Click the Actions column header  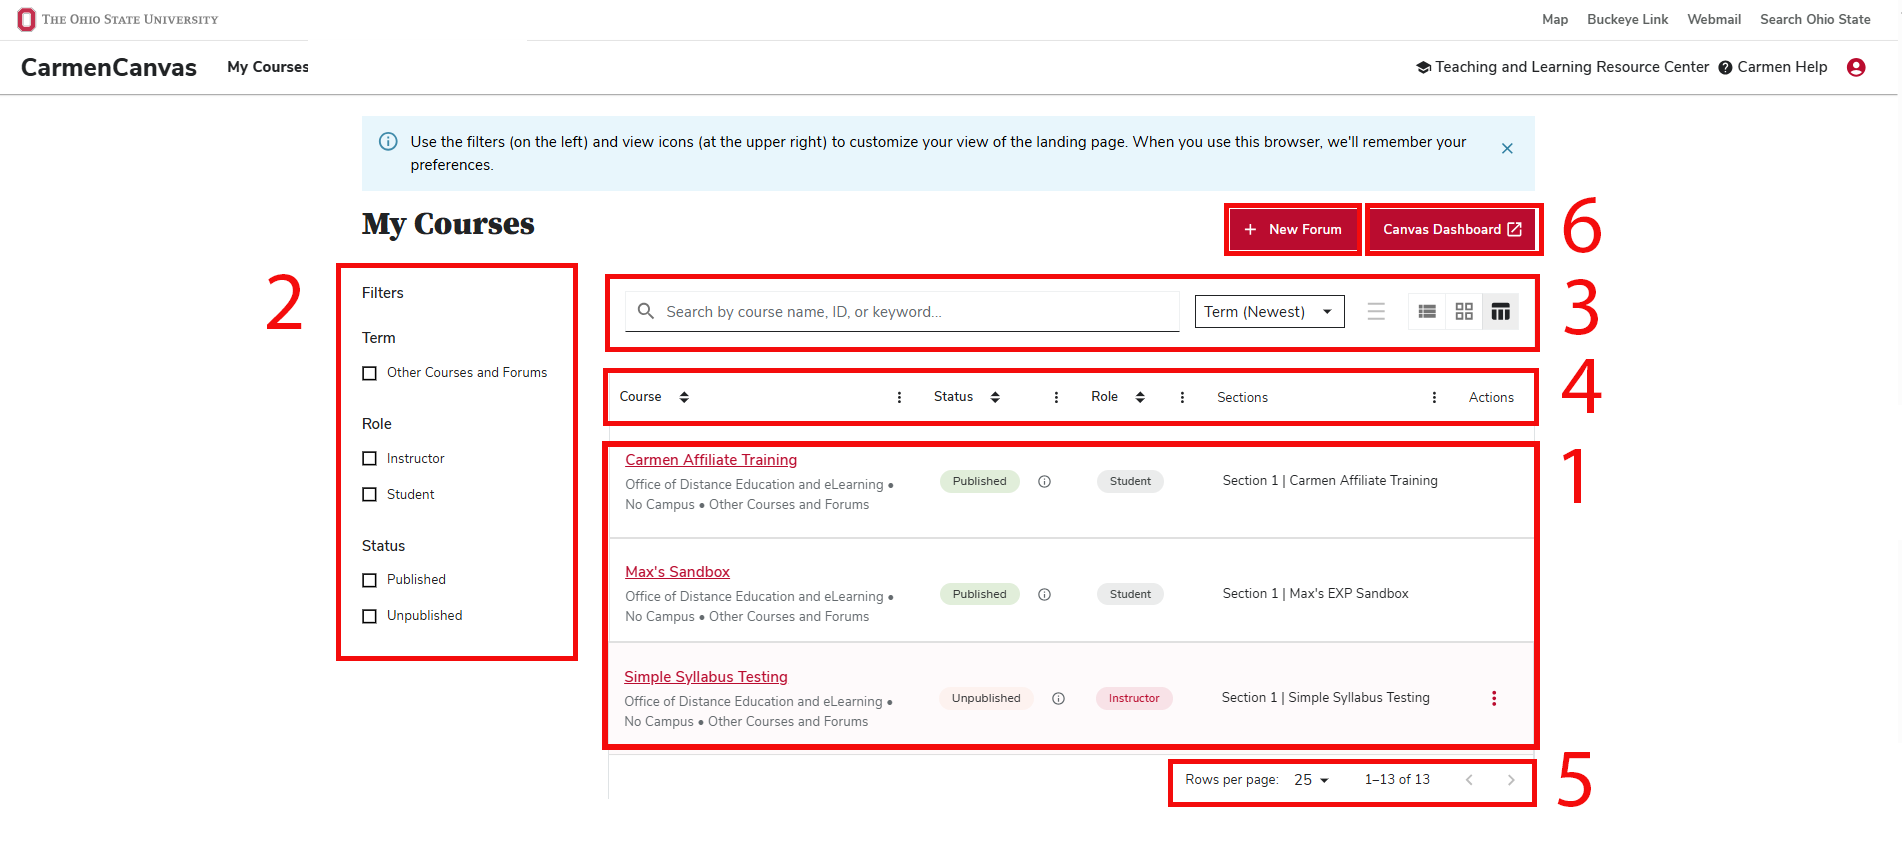coord(1491,397)
